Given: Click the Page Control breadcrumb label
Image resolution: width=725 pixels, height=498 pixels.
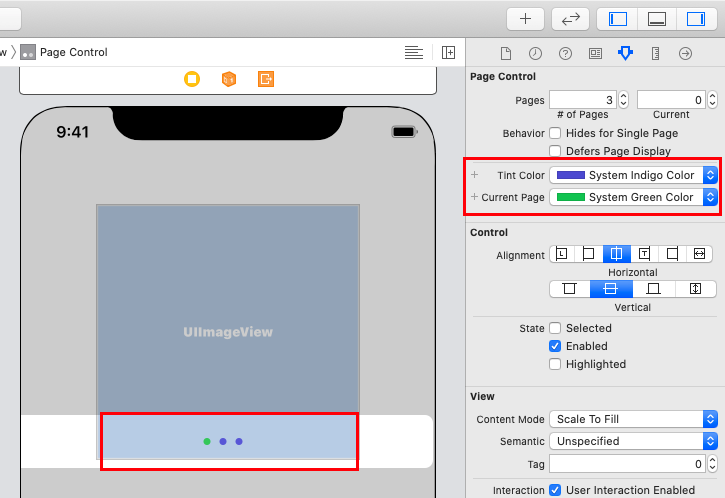Looking at the screenshot, I should coord(74,52).
